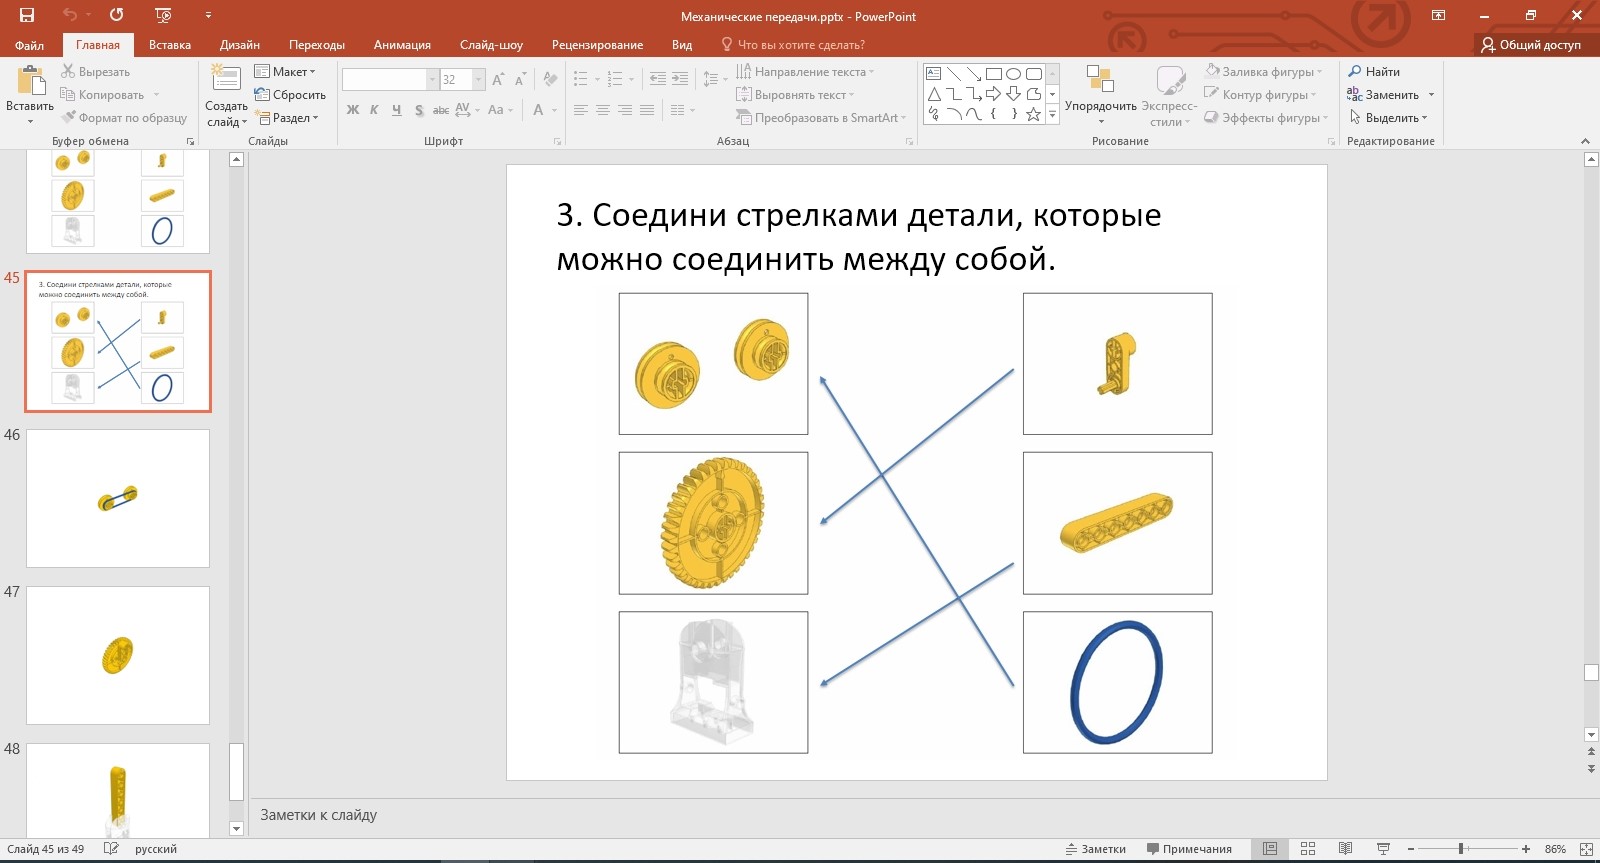Click the Вставить paste icon
The height and width of the screenshot is (863, 1600).
point(30,83)
